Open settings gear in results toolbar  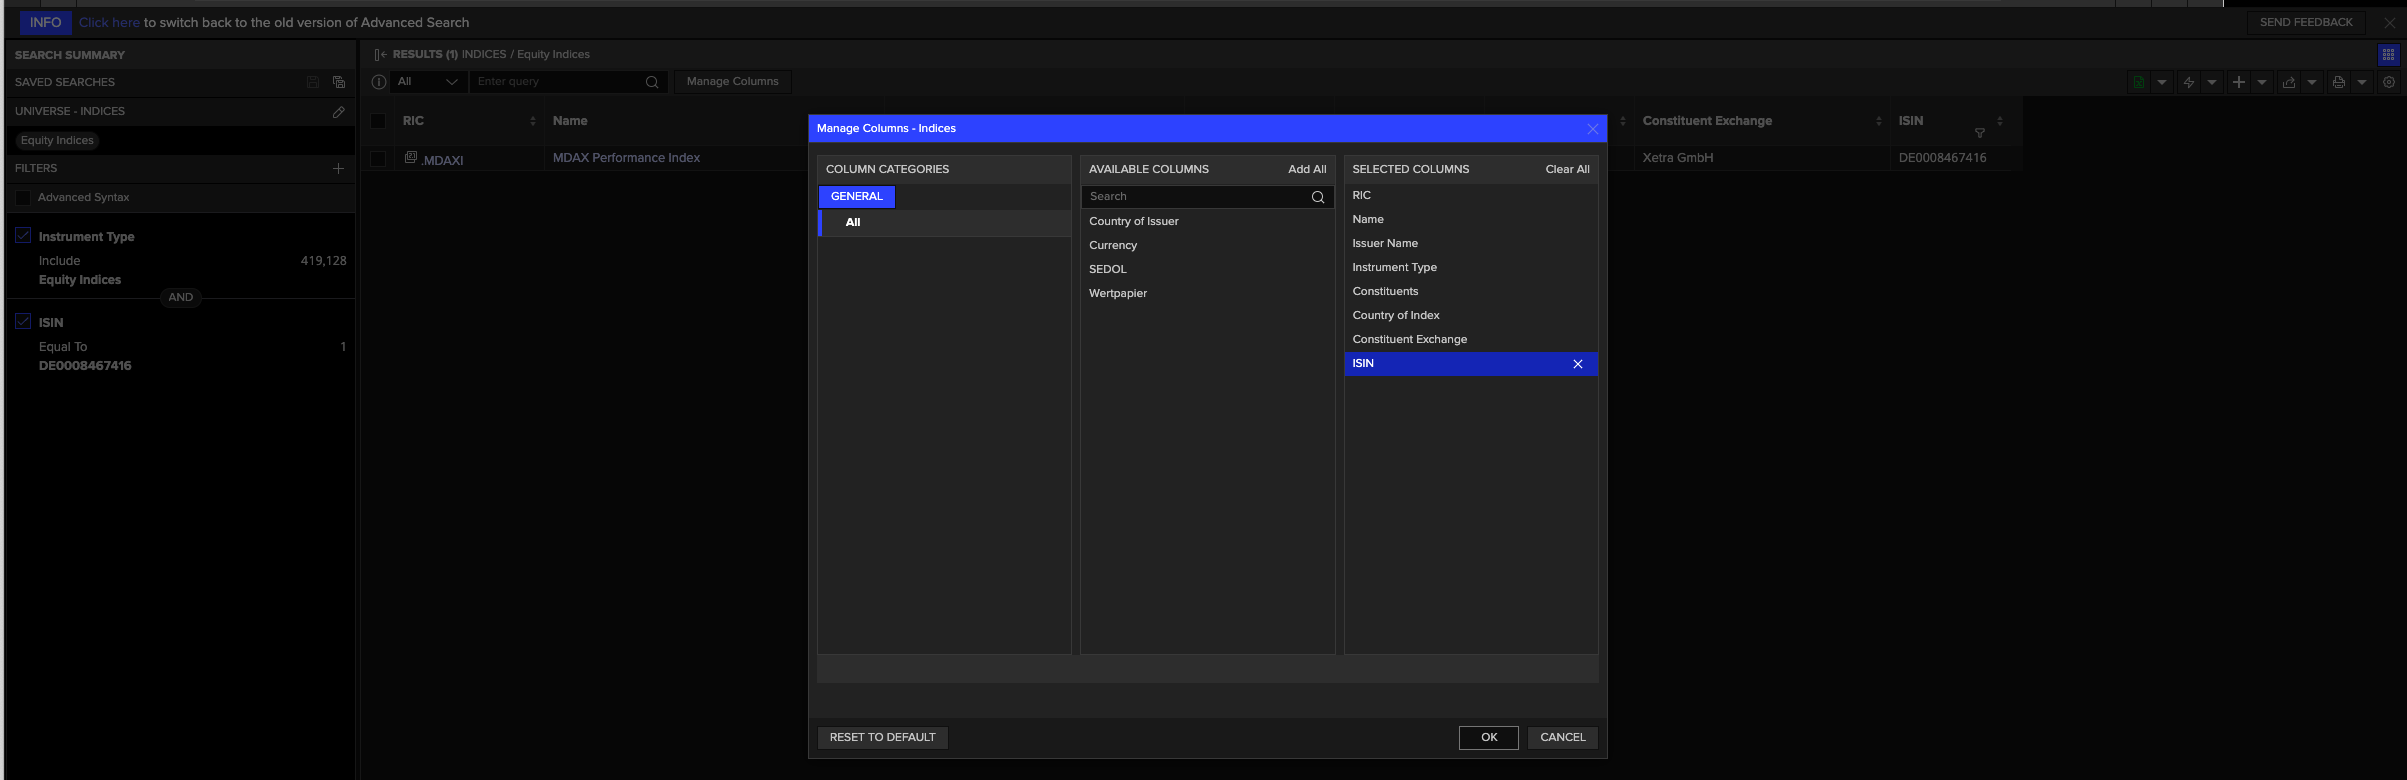click(x=2389, y=82)
